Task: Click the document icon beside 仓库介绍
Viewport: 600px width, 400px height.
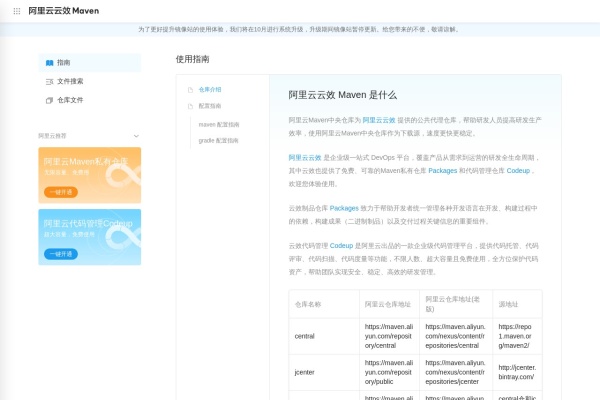Action: [x=190, y=90]
